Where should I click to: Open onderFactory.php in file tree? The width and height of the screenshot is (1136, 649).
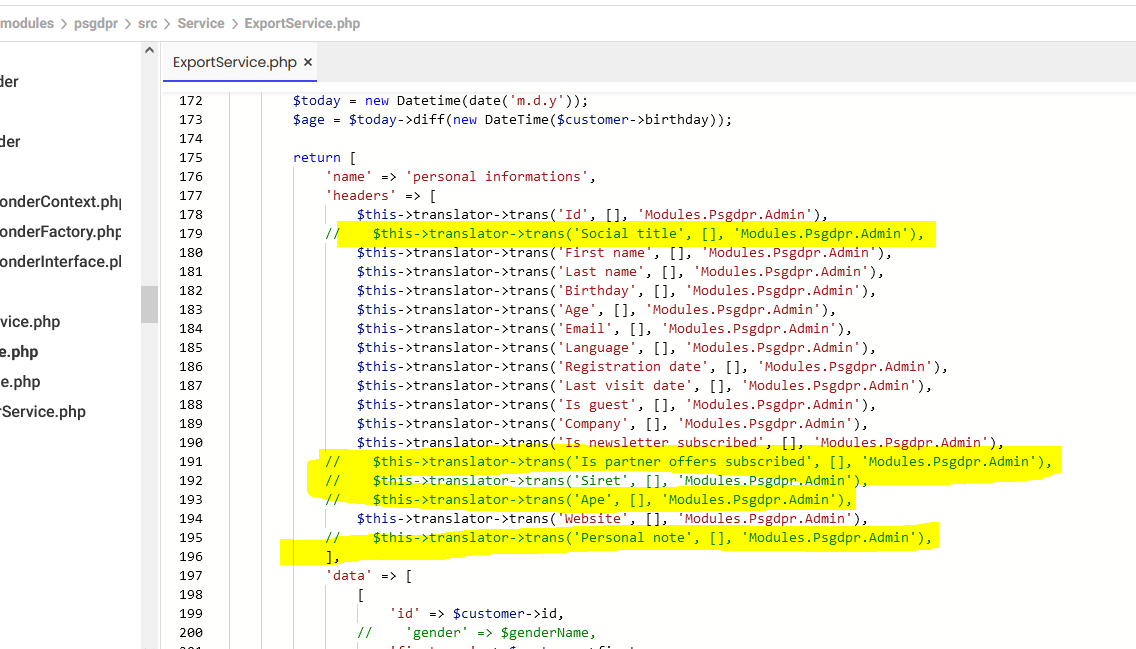point(61,232)
